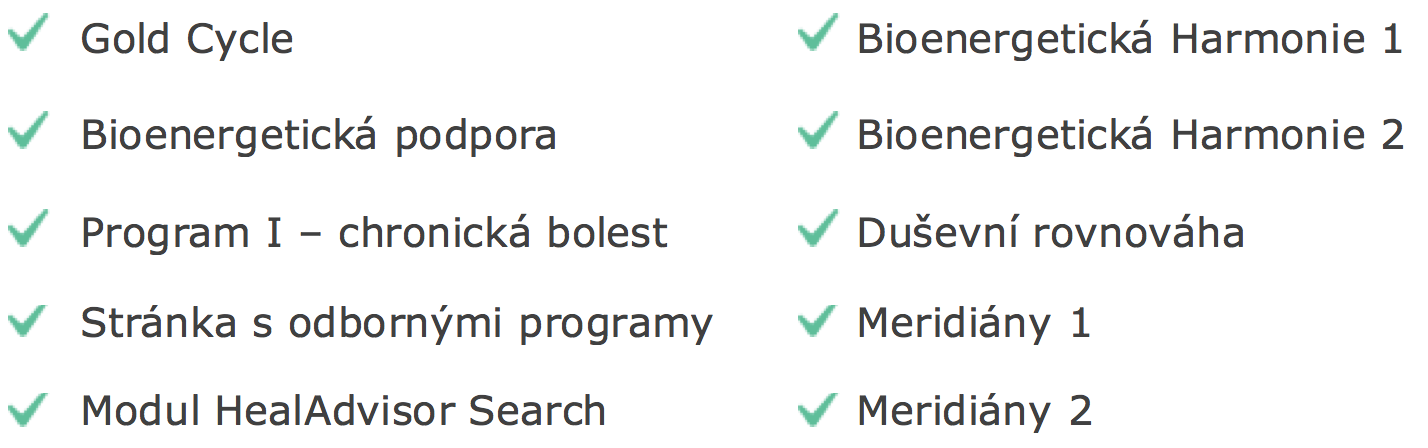The height and width of the screenshot is (448, 1428).
Task: Click the checkmark next to Duševní rovnováha
Action: [818, 230]
